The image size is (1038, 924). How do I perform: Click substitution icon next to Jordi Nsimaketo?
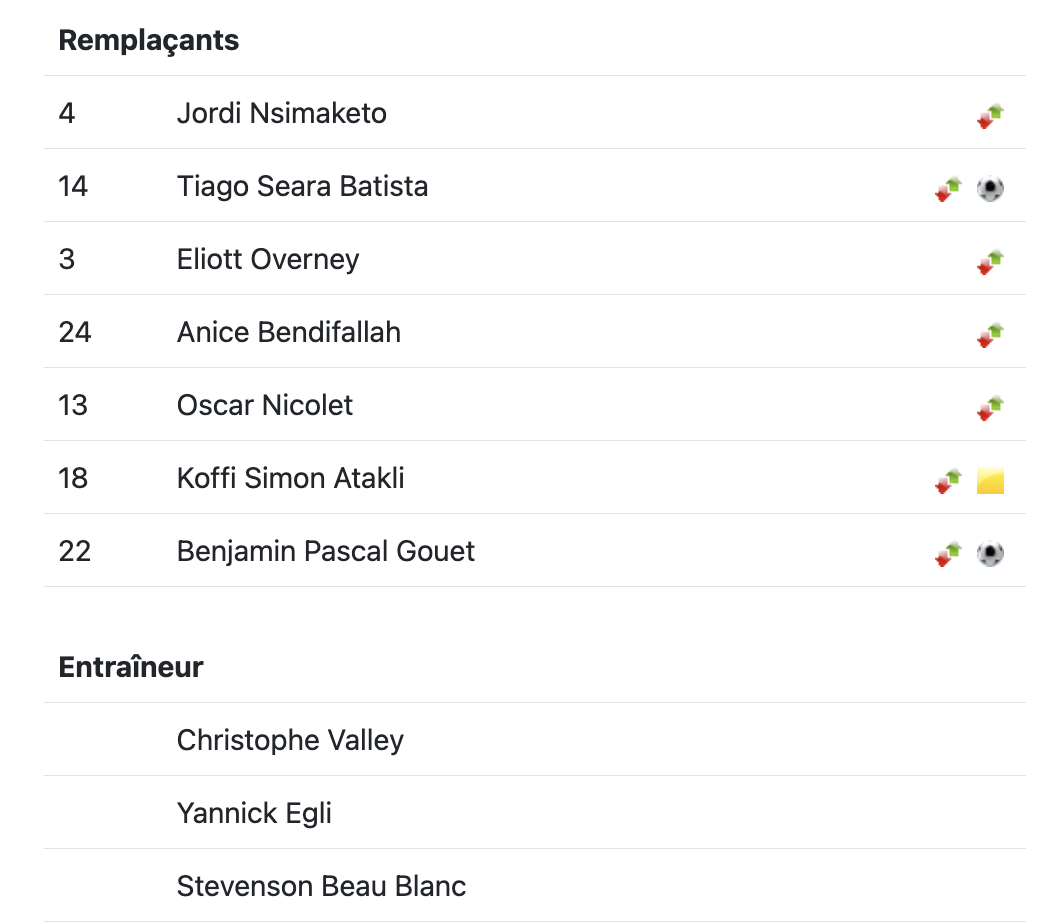point(990,115)
